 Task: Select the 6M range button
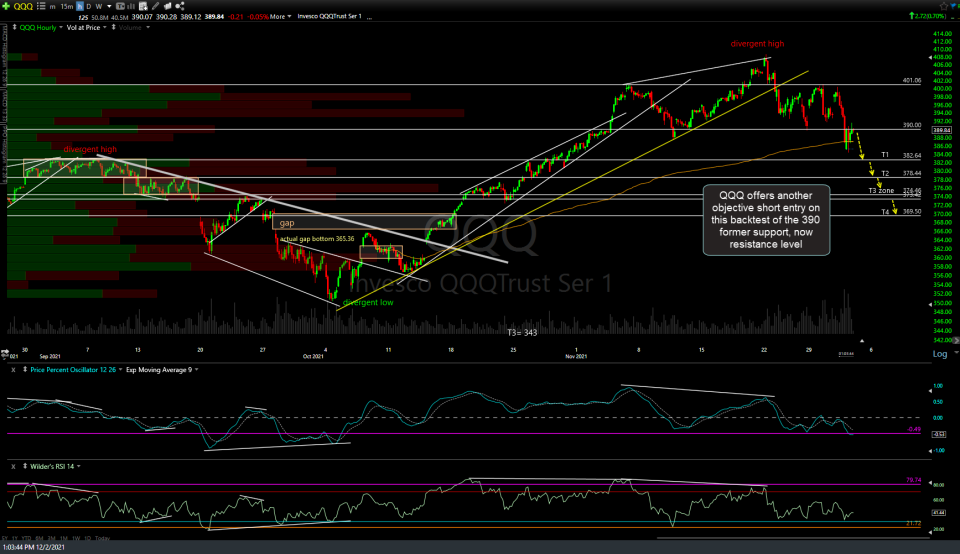[39, 538]
